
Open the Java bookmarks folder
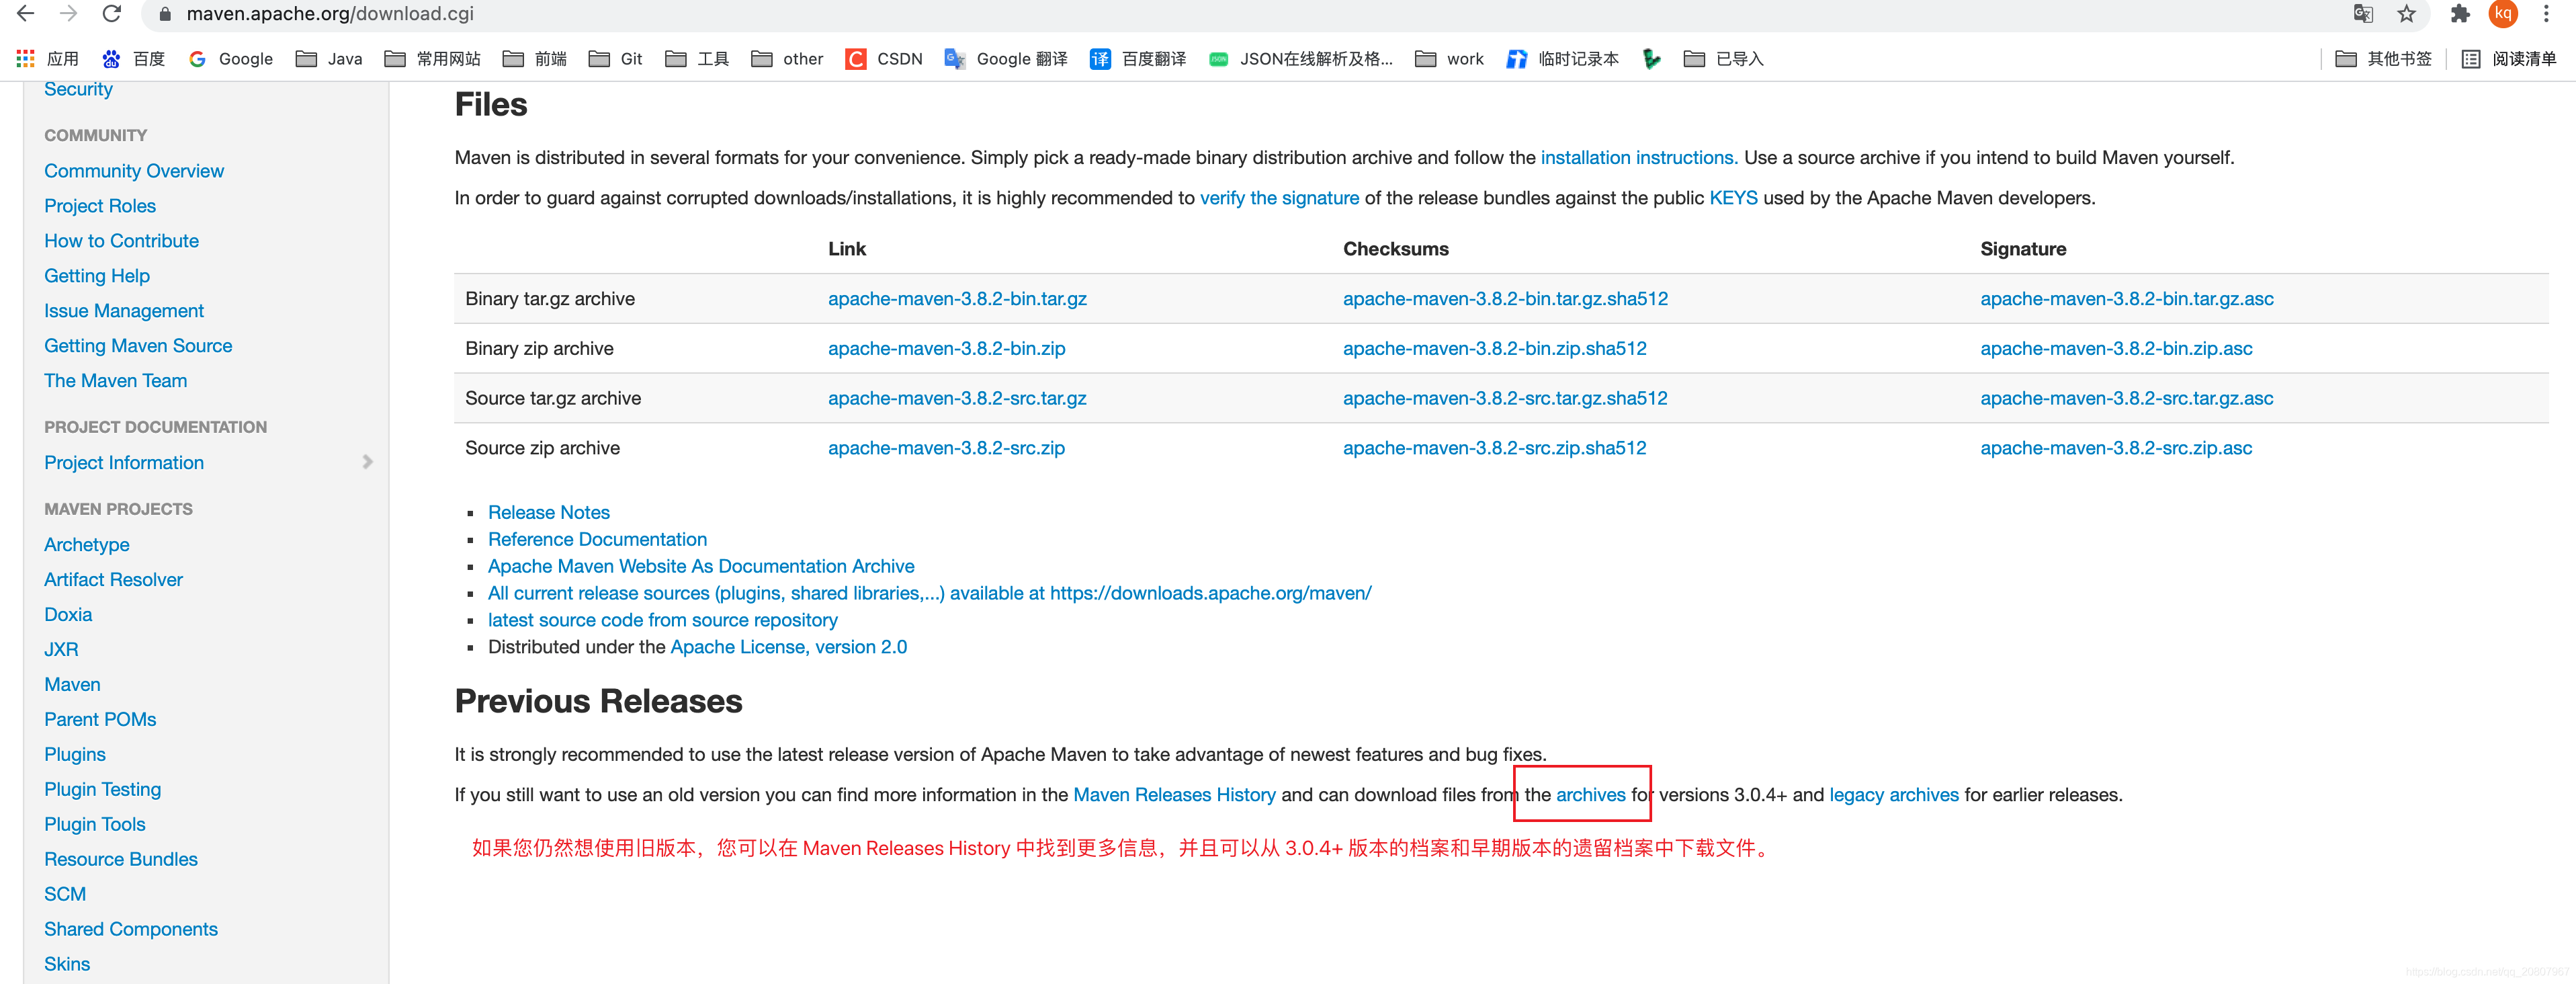[329, 59]
